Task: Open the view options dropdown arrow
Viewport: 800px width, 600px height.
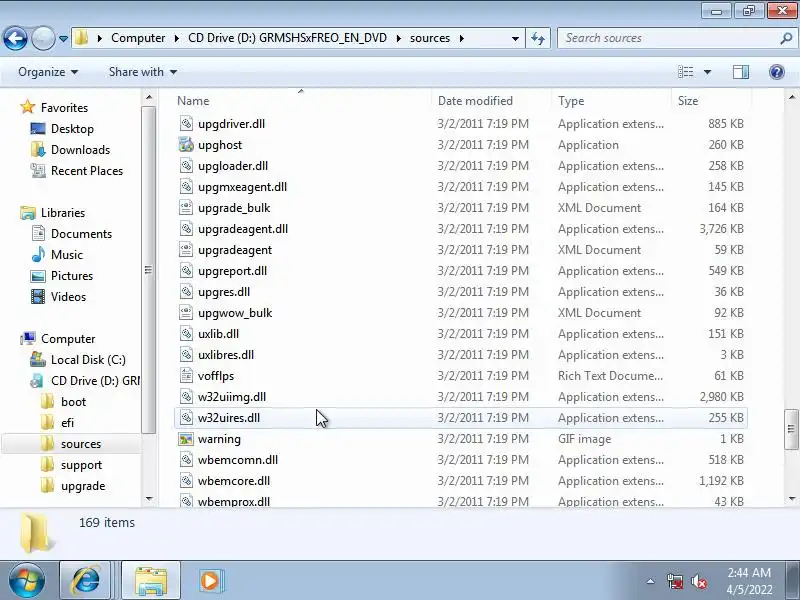Action: point(707,72)
